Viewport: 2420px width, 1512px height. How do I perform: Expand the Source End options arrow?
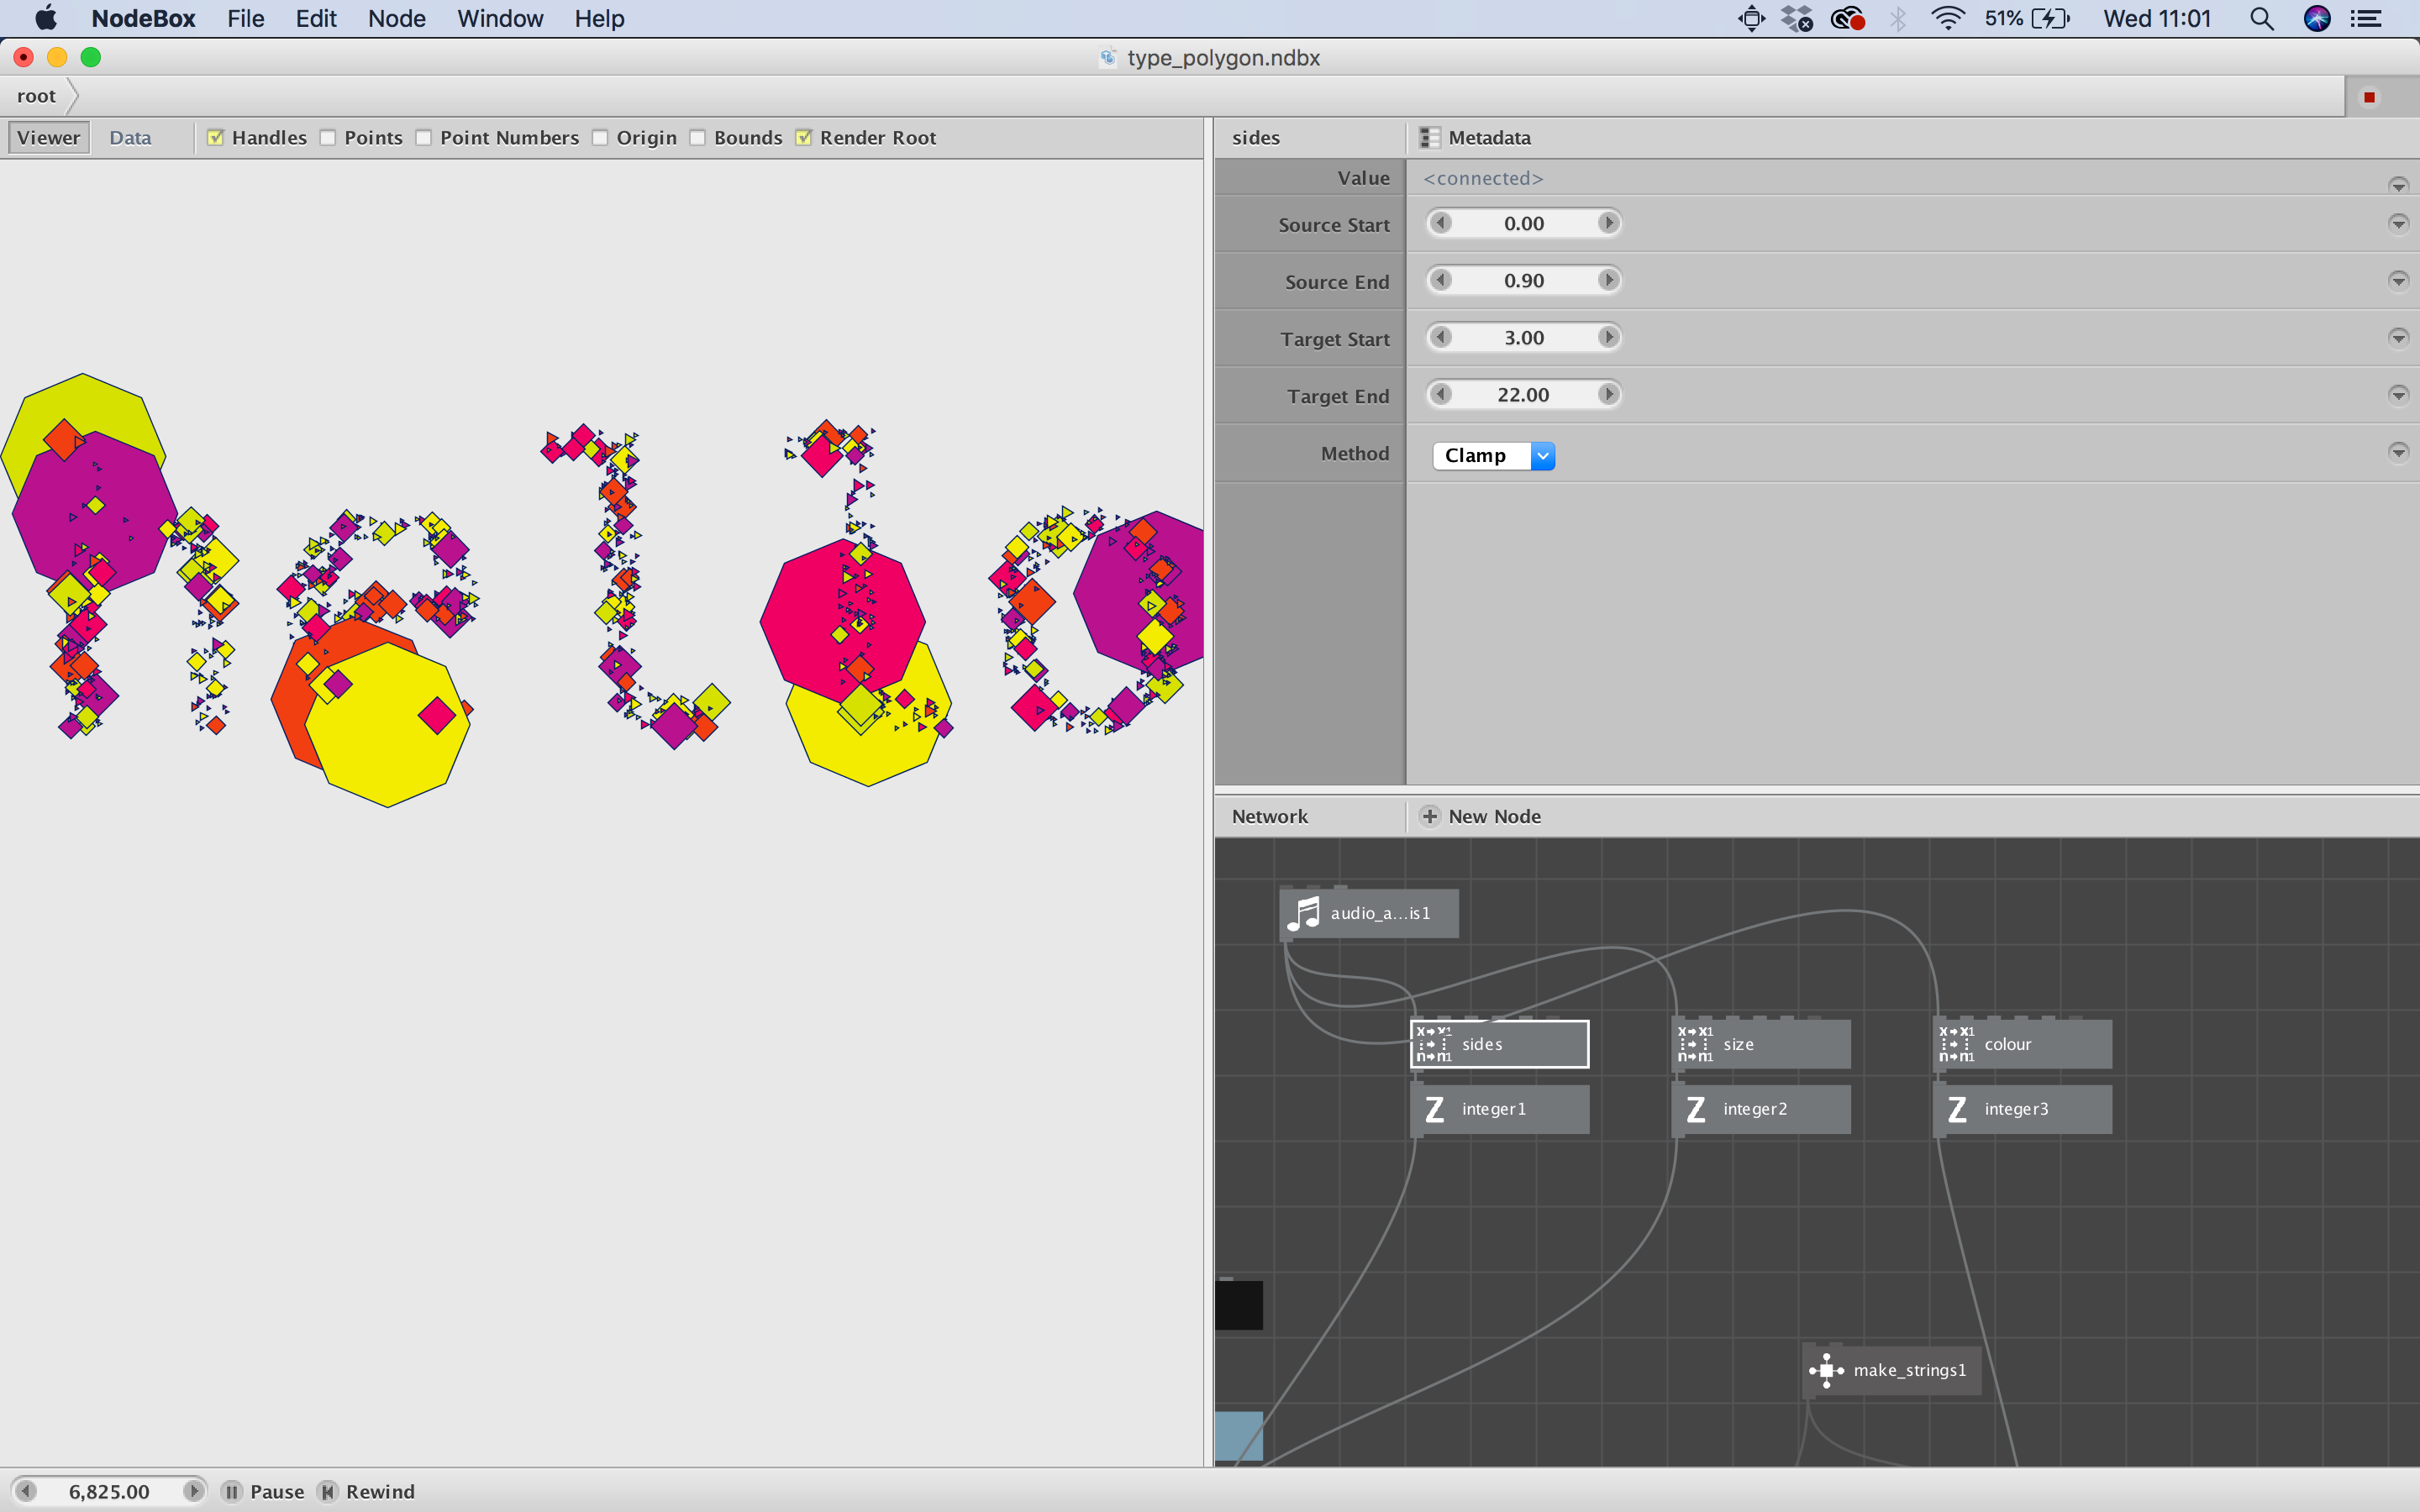click(2398, 280)
